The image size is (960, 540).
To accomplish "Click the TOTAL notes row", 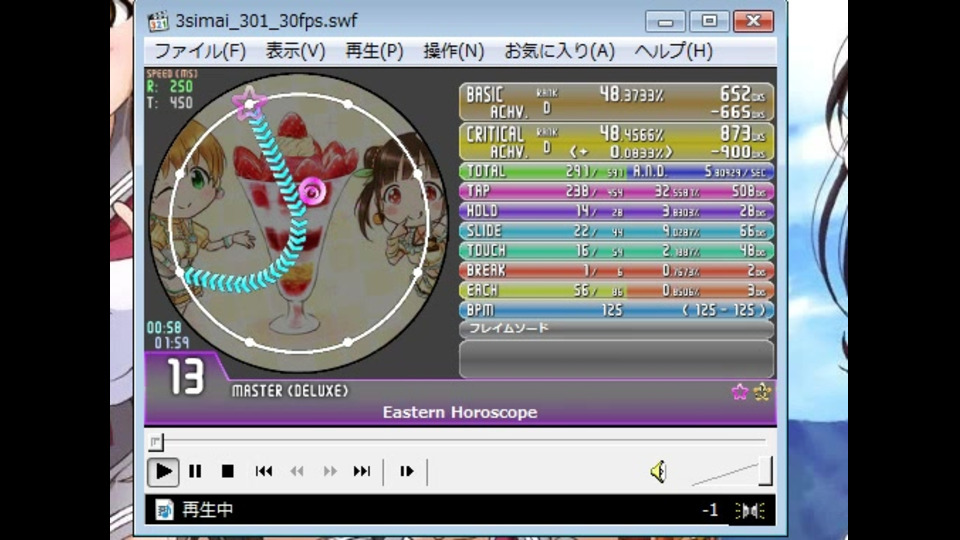I will point(617,172).
